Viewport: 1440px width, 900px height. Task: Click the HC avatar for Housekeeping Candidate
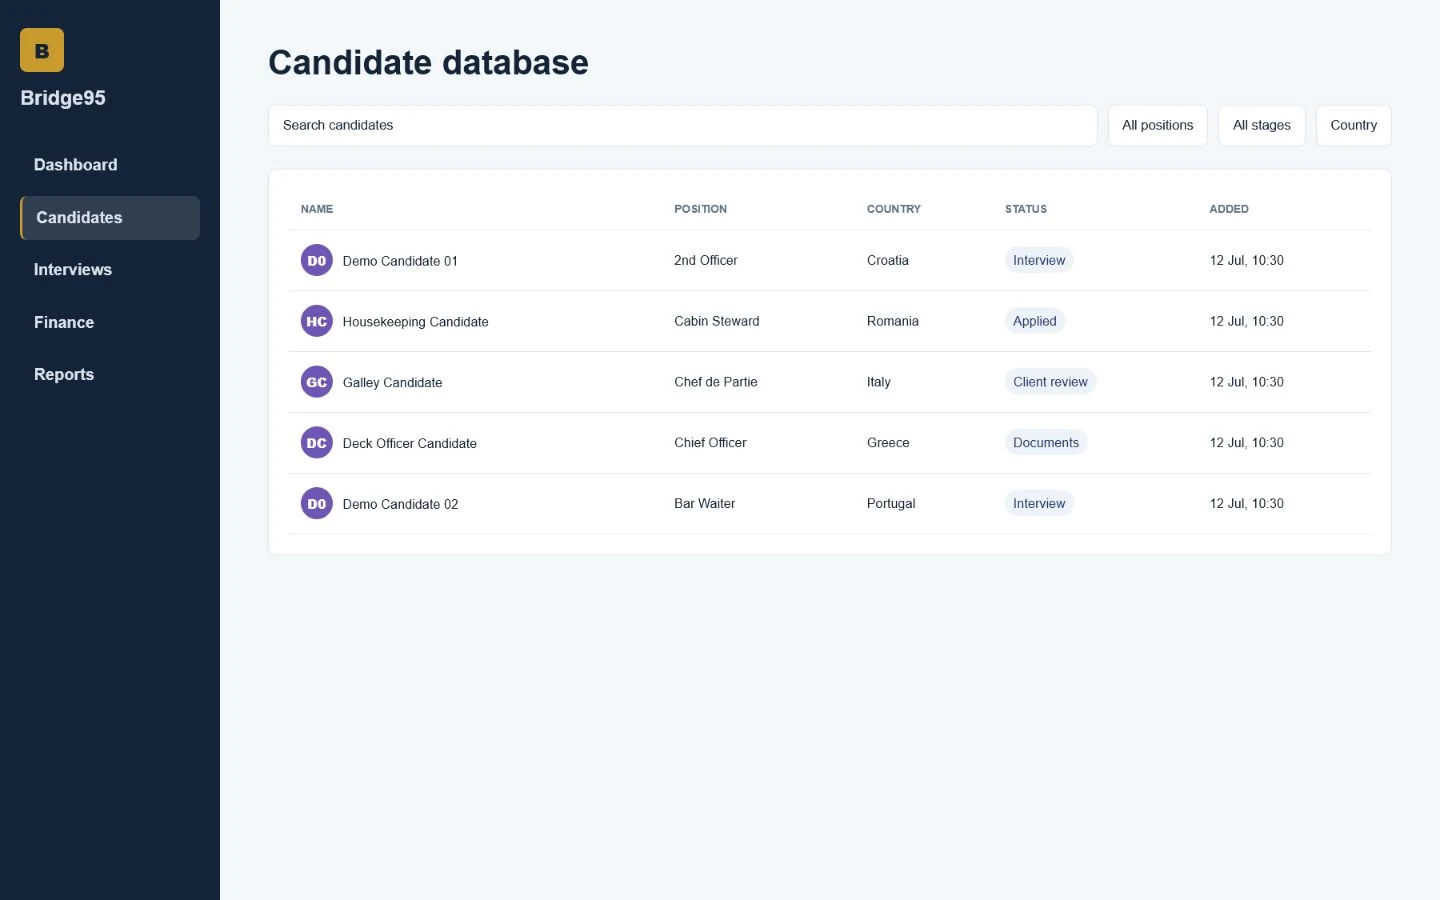(x=317, y=321)
